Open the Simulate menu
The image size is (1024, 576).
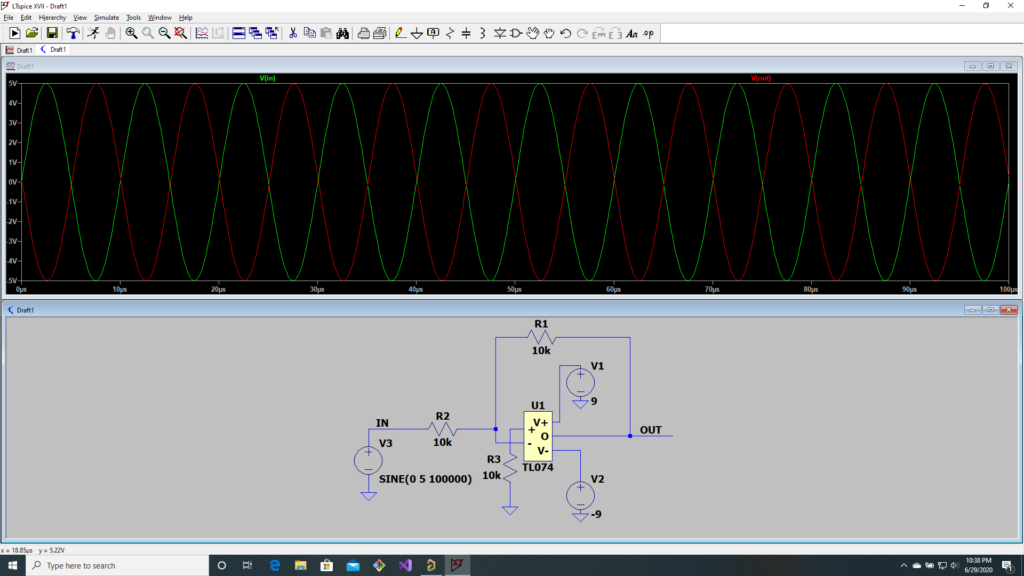[106, 17]
